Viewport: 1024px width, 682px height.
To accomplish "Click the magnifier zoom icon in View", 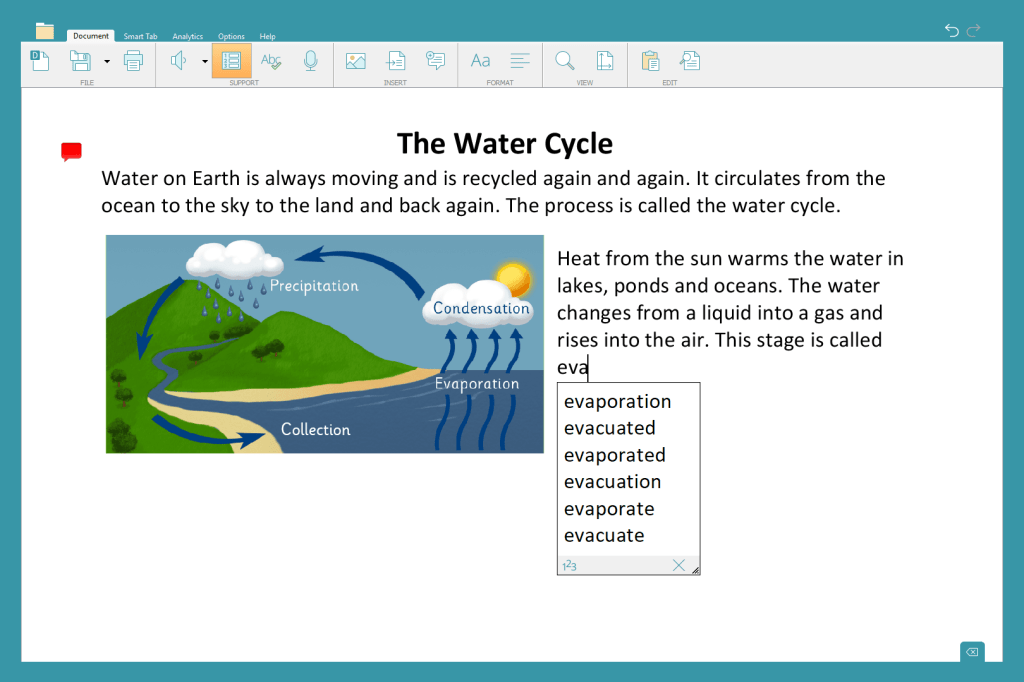I will tap(564, 61).
